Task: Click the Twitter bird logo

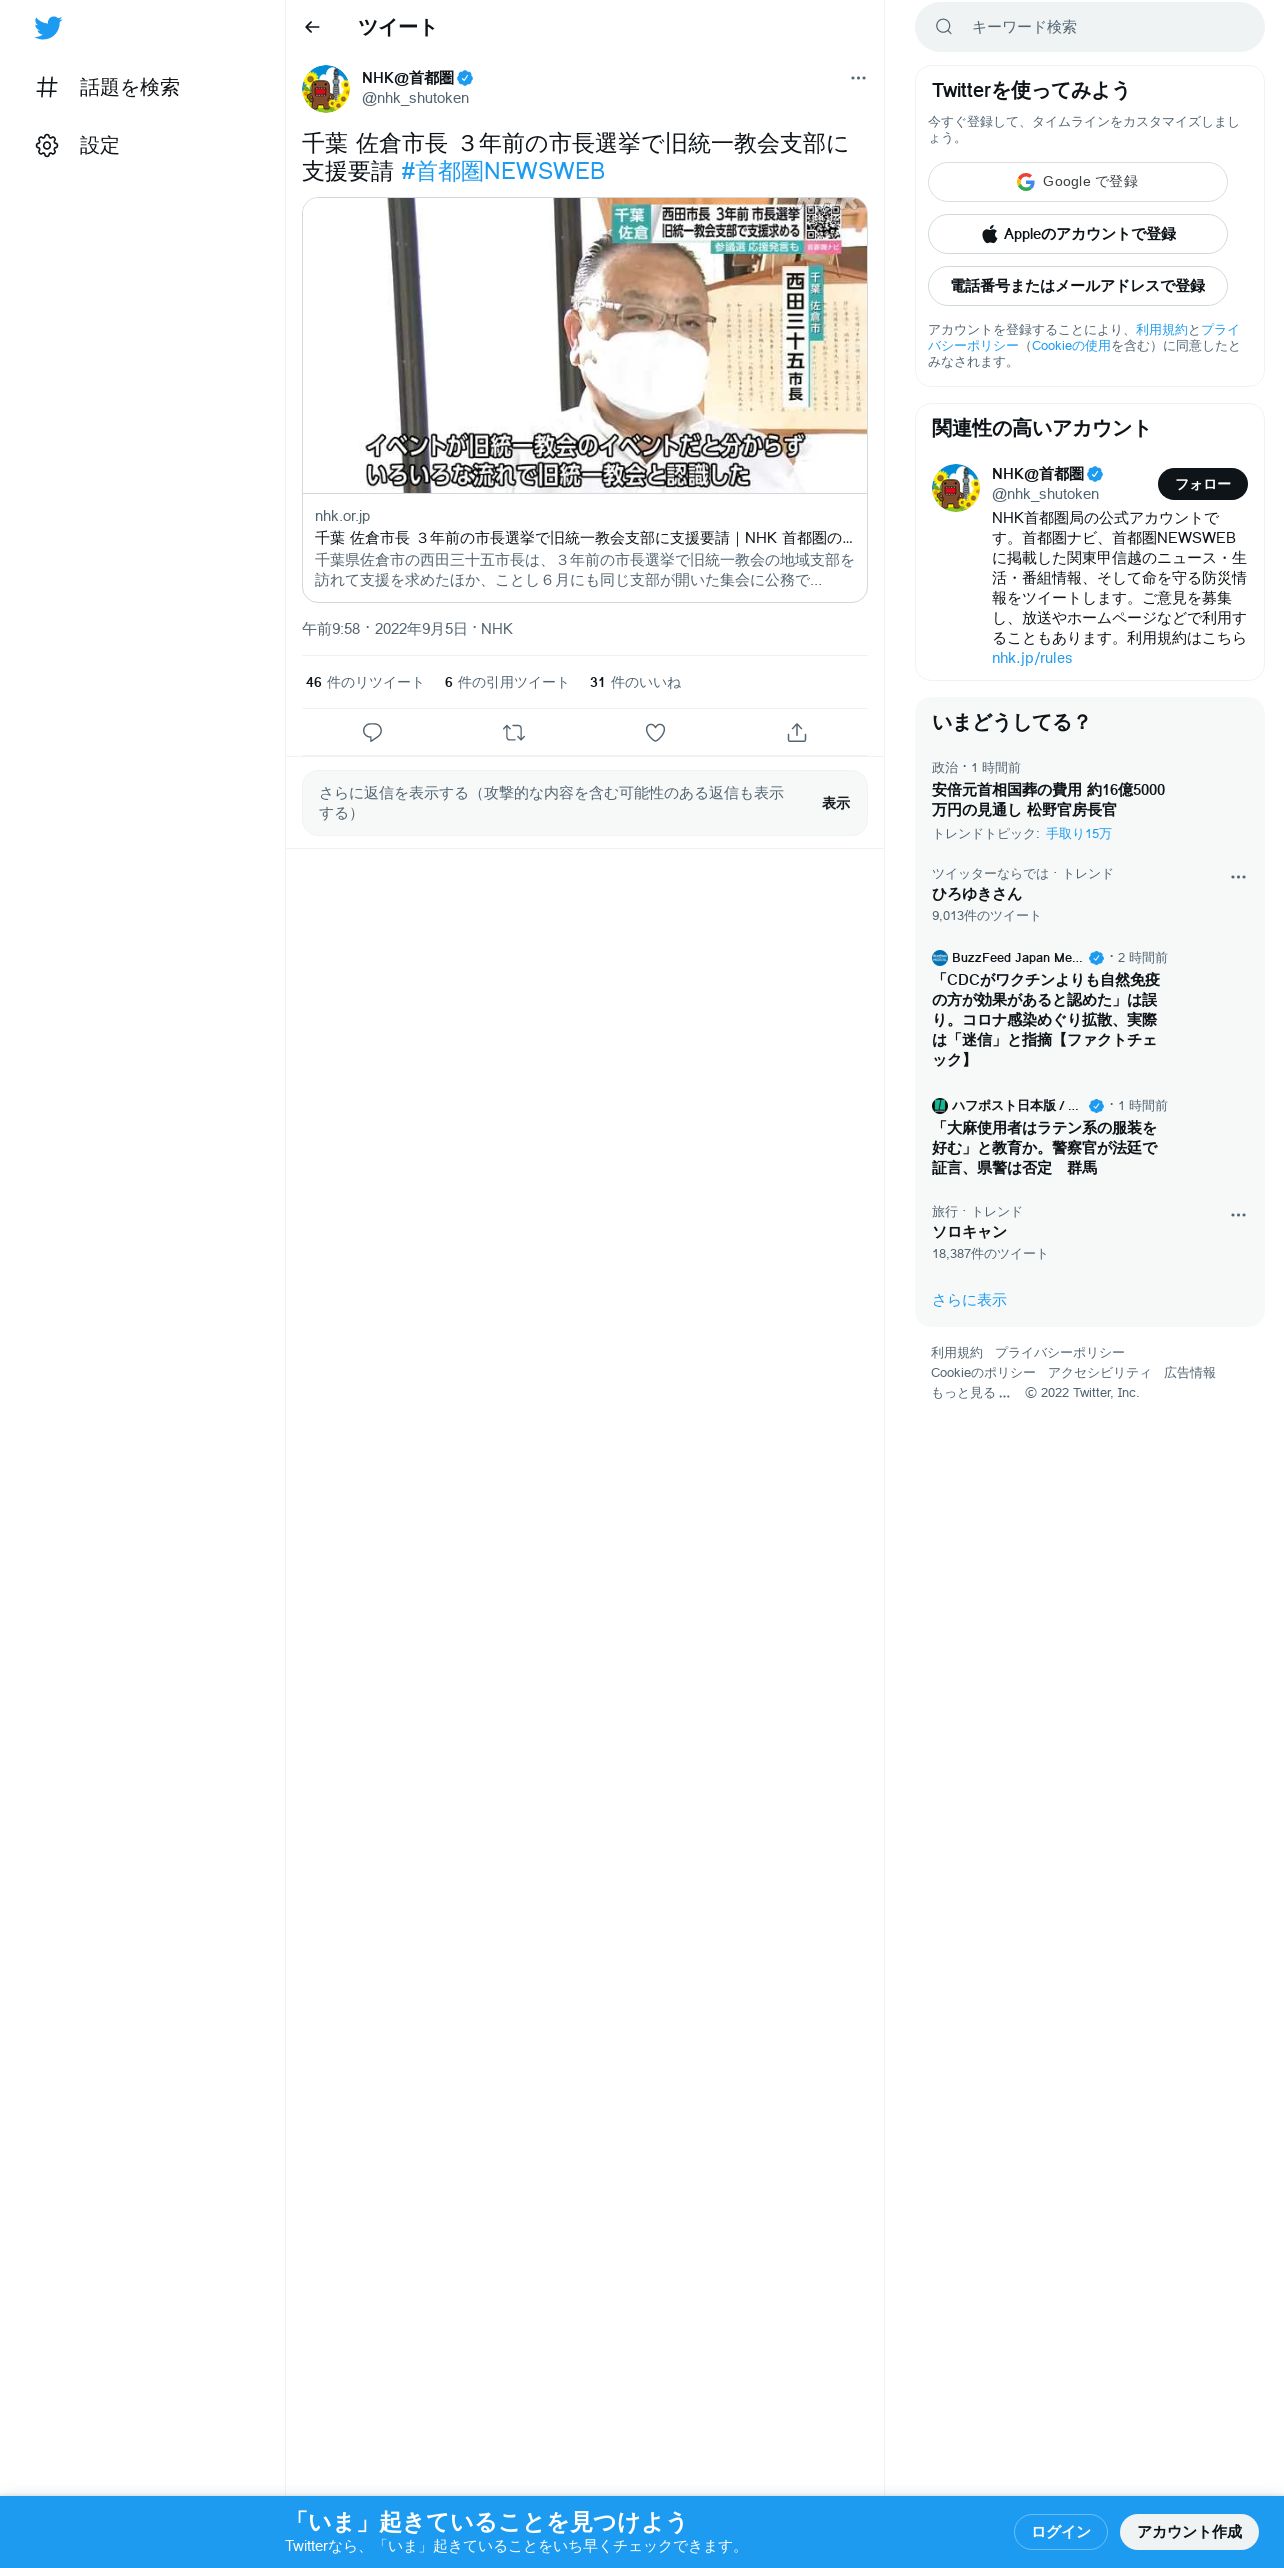Action: tap(48, 28)
